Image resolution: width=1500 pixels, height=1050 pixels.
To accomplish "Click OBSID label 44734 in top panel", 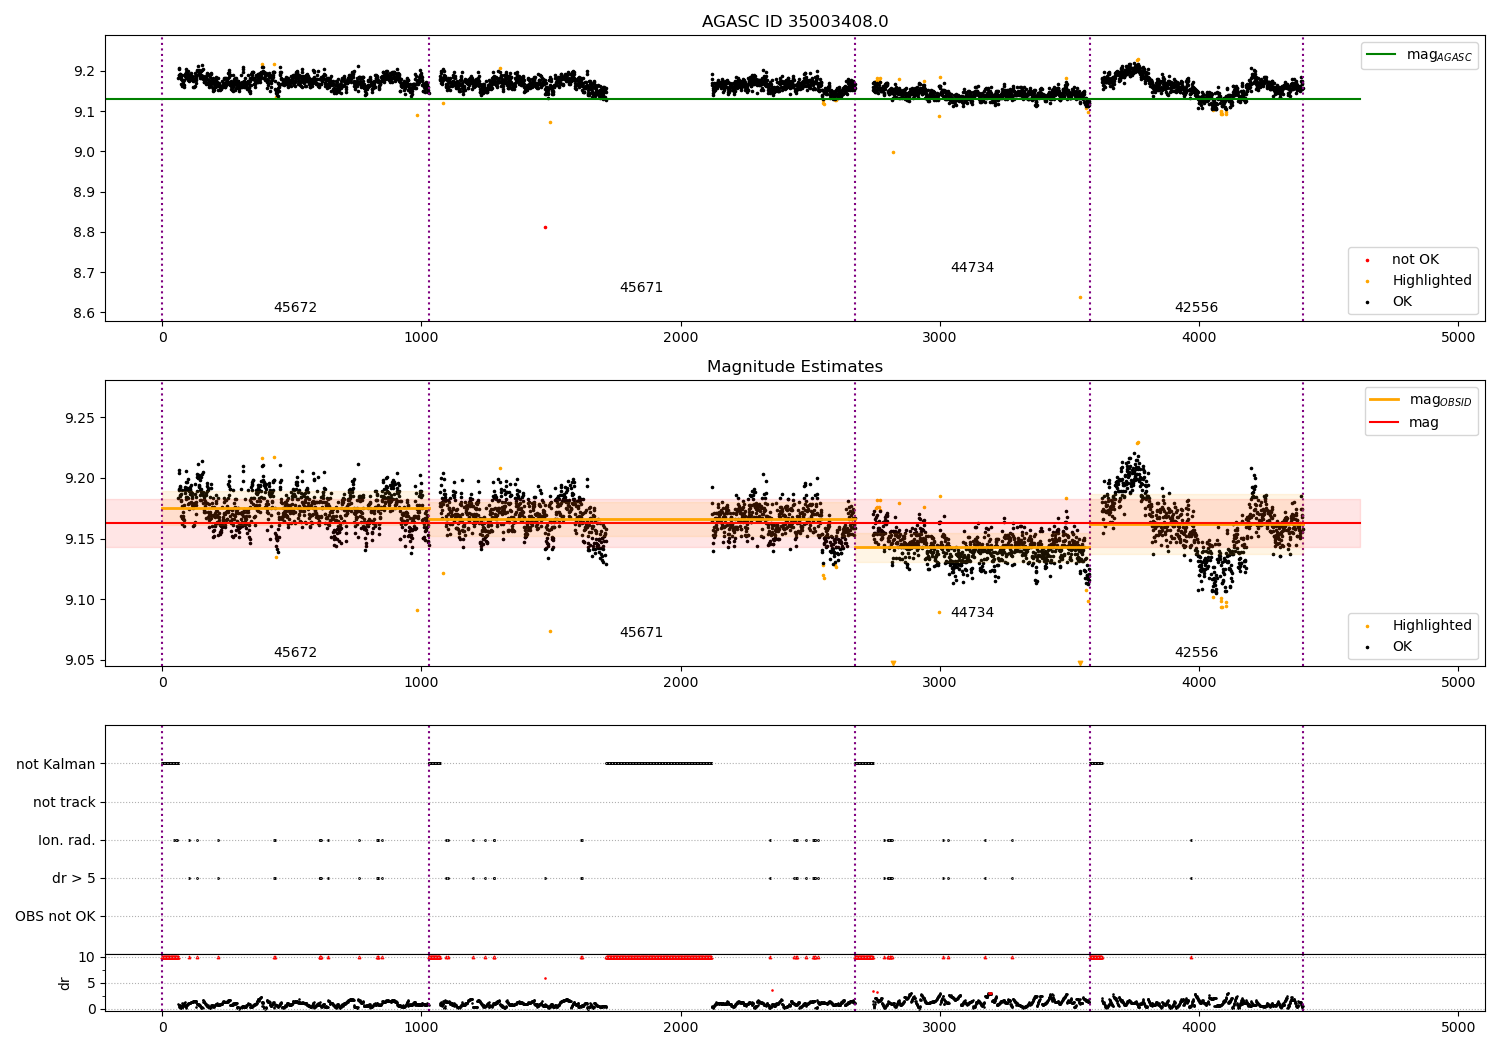I will tap(972, 268).
